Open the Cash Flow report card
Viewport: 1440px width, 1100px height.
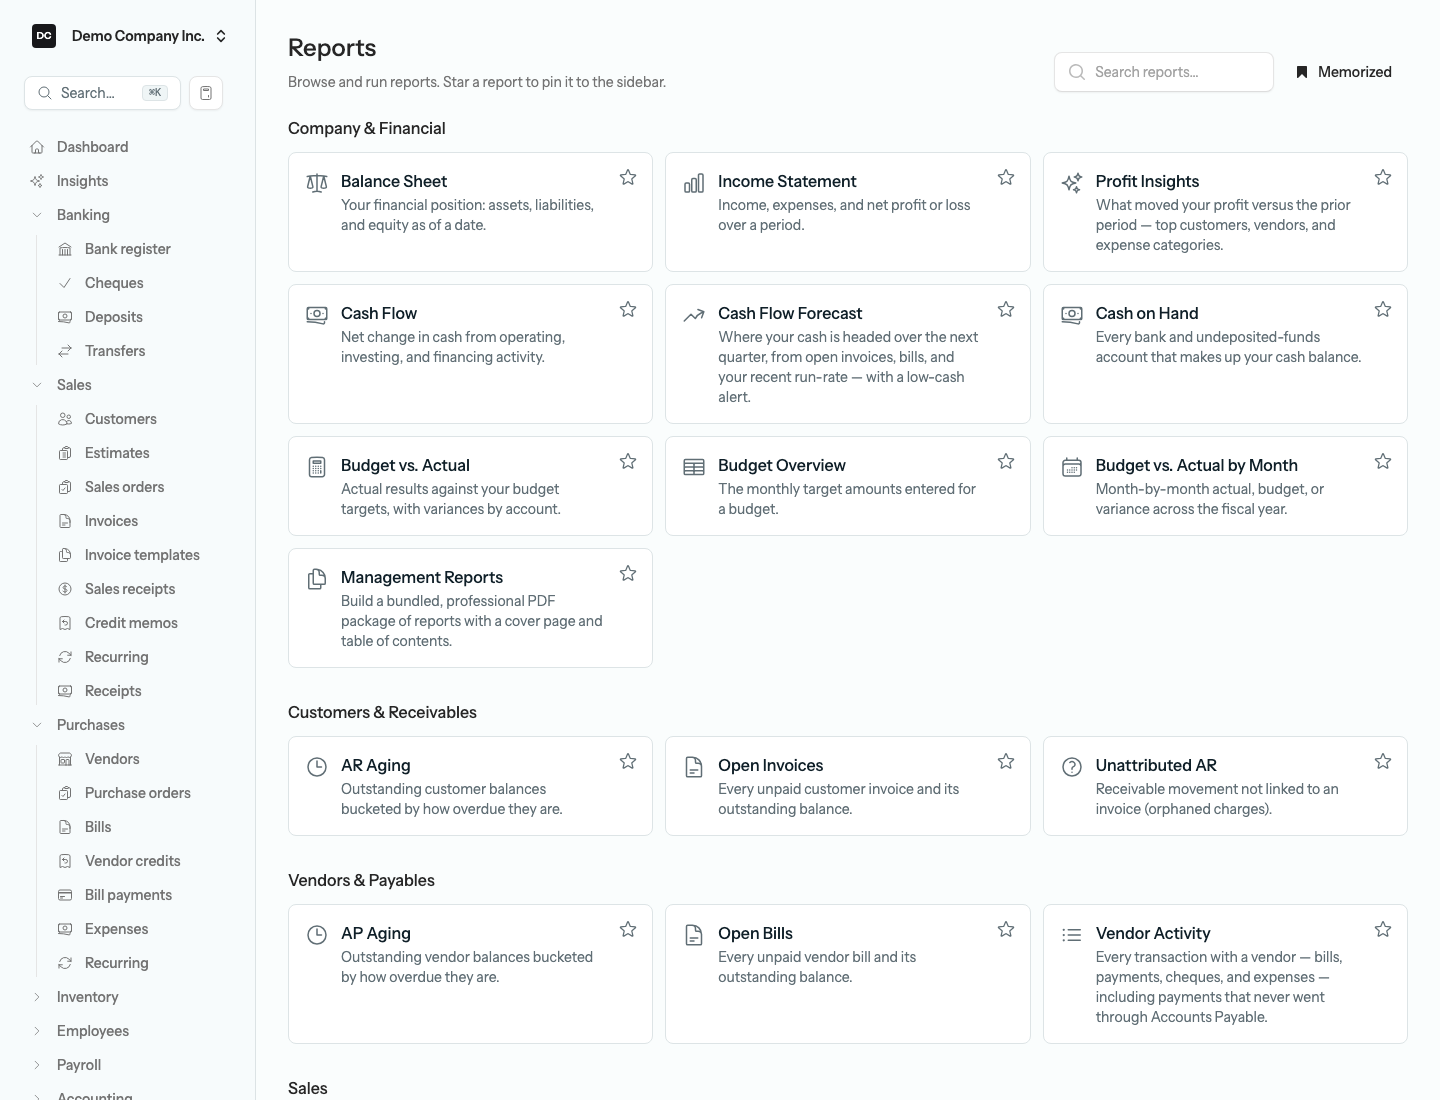tap(470, 354)
